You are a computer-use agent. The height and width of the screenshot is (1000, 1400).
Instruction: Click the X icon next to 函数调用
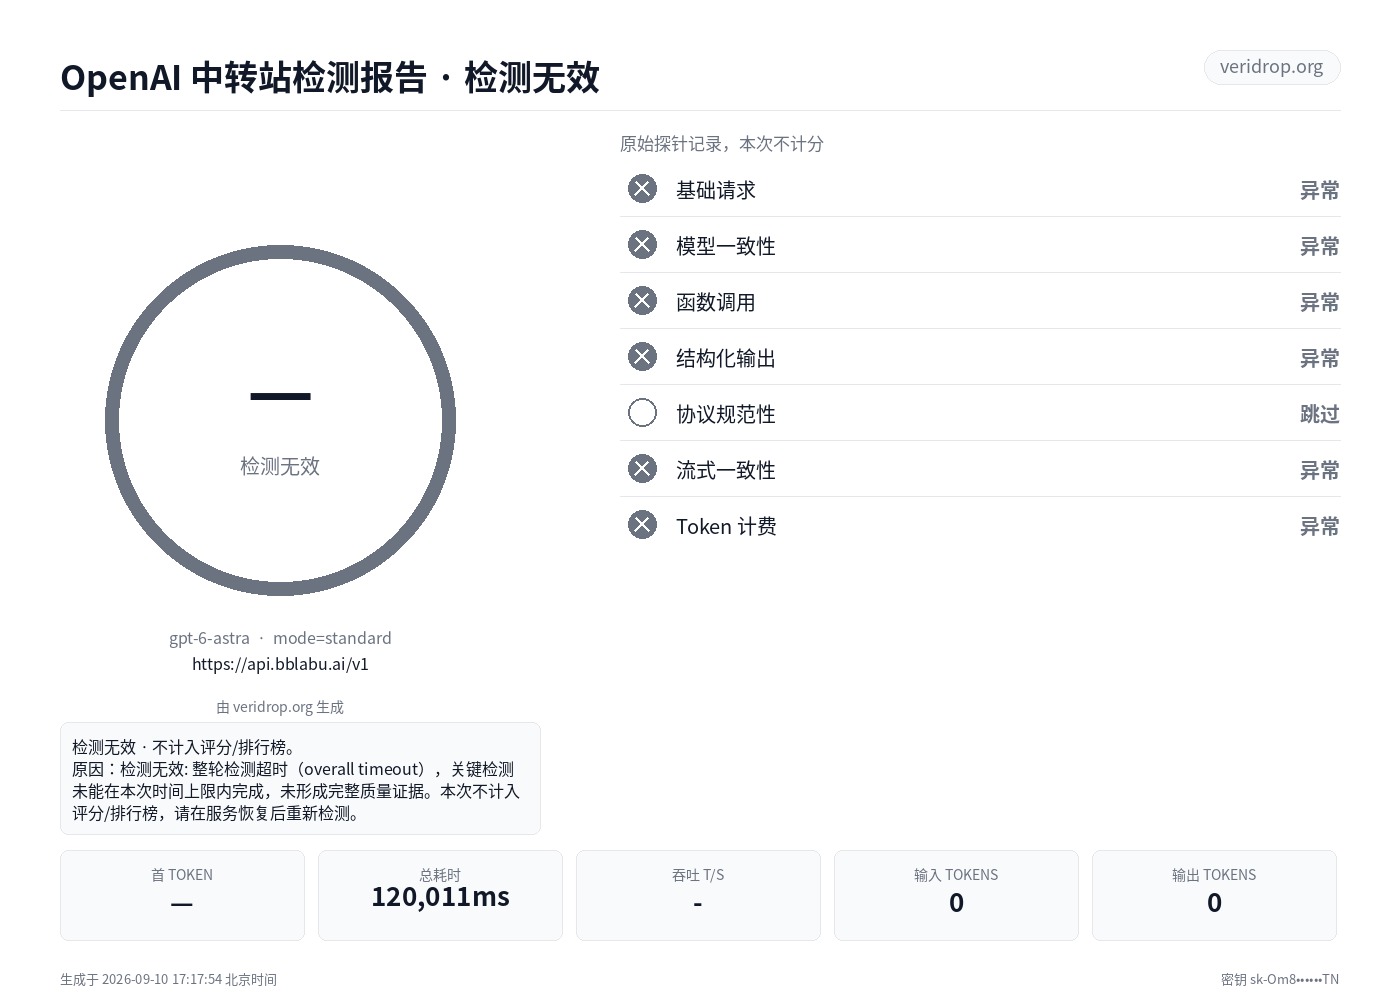click(x=642, y=301)
